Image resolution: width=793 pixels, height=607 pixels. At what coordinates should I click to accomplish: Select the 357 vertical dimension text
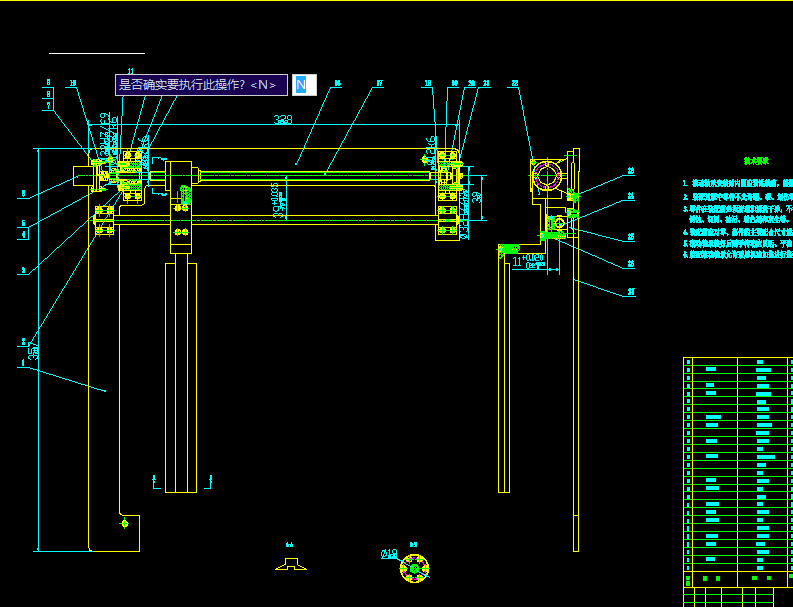34,352
